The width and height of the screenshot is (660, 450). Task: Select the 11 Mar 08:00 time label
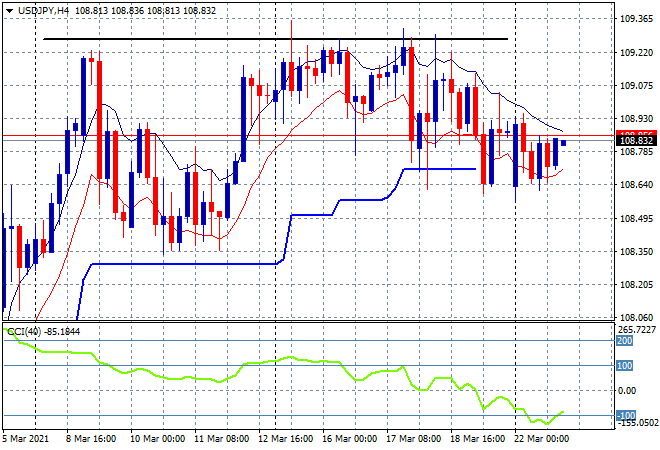pos(221,439)
